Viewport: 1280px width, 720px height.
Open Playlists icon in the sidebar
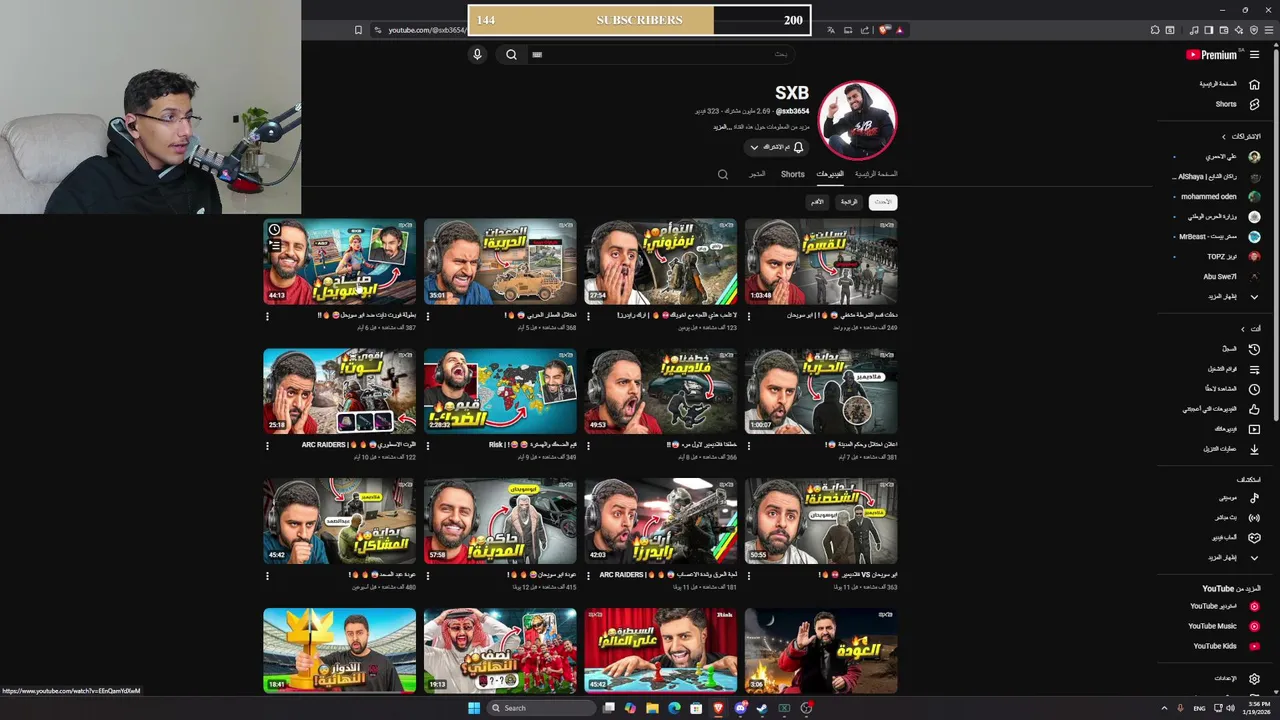coord(1254,369)
